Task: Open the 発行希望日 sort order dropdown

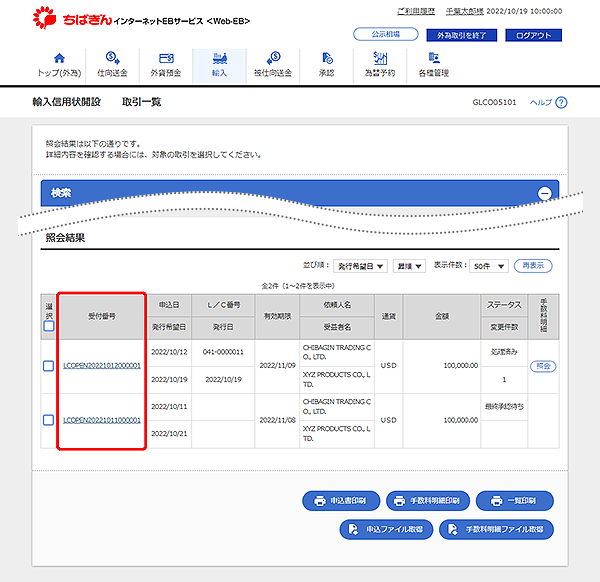Action: [x=360, y=266]
